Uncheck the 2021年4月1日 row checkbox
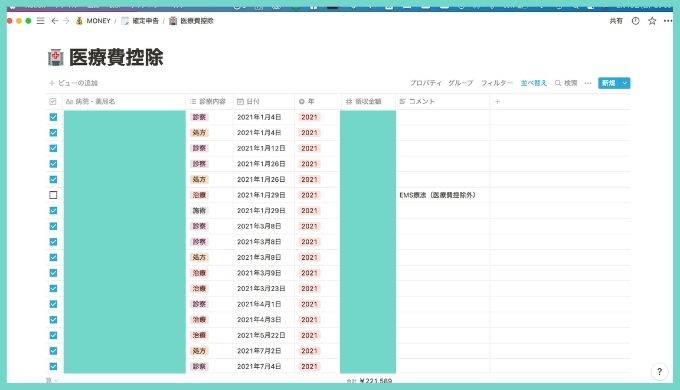 coord(53,304)
